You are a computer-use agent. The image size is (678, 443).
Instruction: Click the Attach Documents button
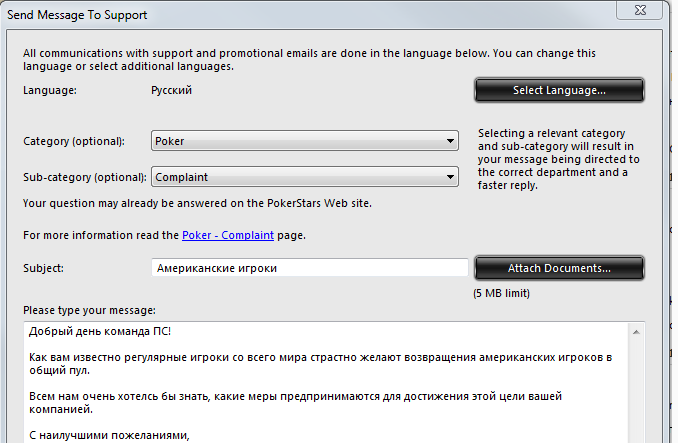pos(559,268)
